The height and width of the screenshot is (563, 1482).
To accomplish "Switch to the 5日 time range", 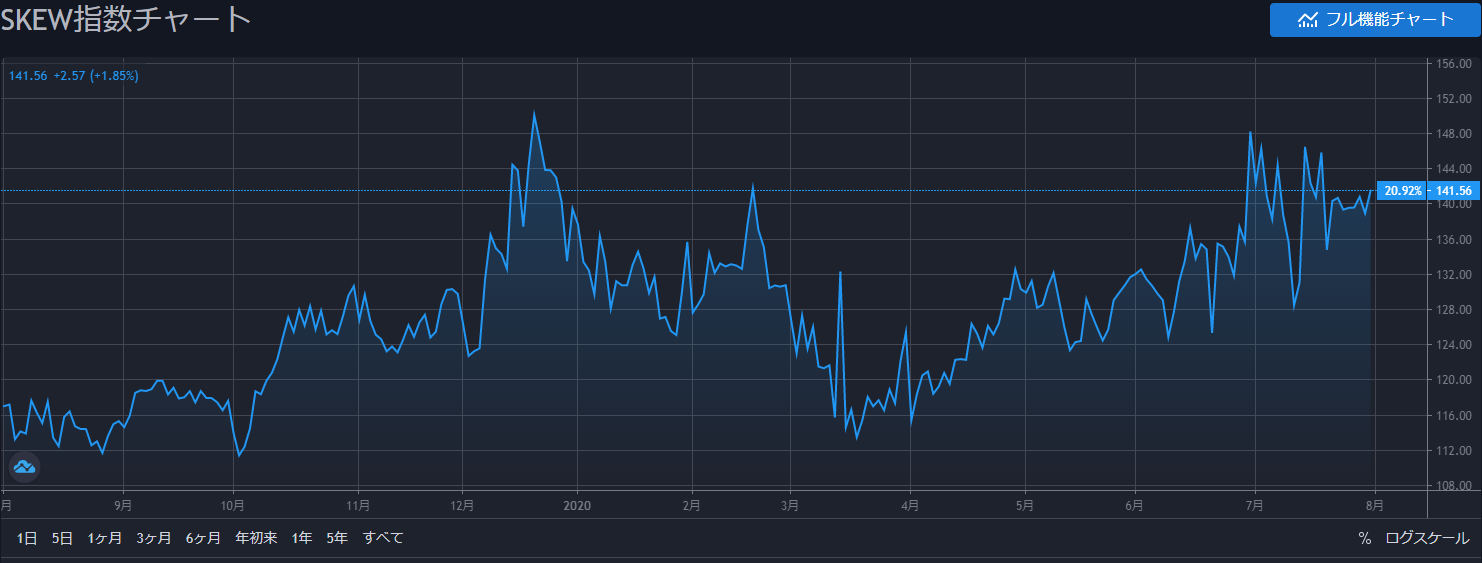I will [x=62, y=538].
